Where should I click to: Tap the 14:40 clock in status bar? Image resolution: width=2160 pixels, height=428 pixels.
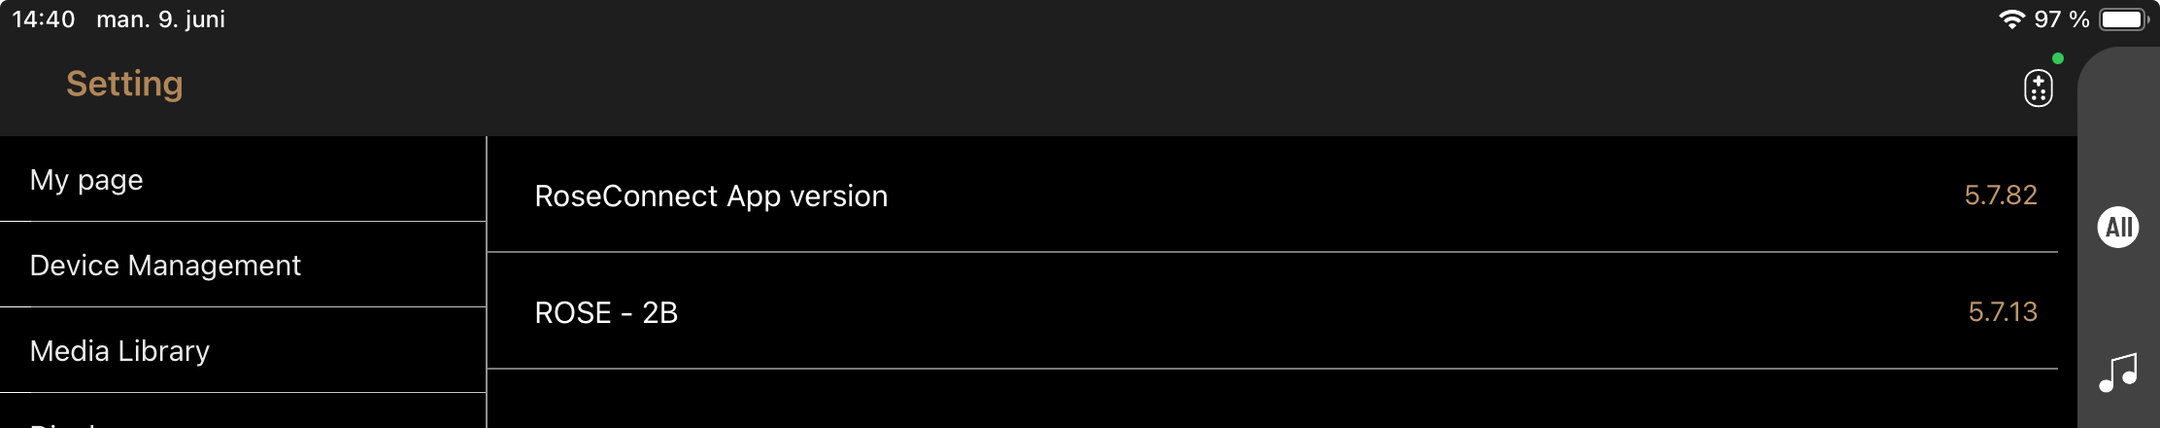click(43, 20)
